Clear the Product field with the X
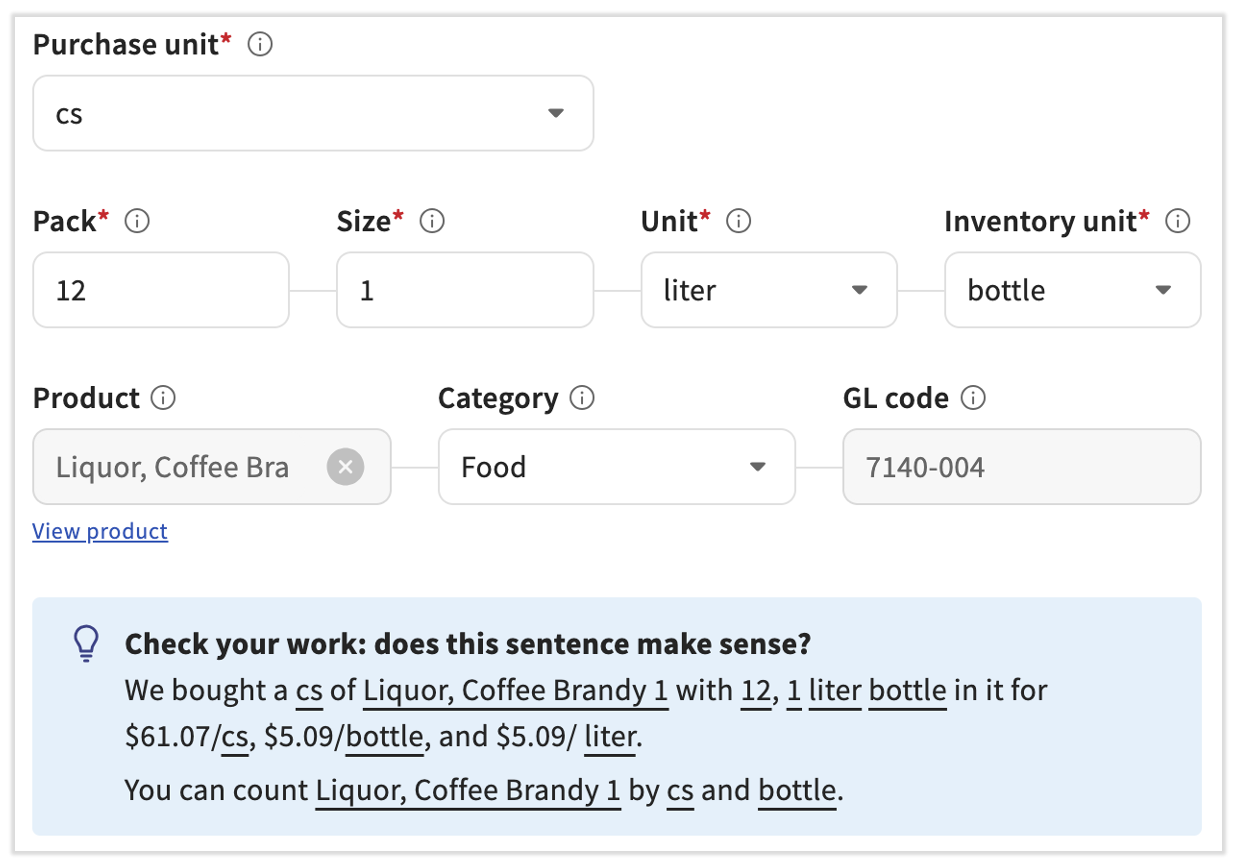Screen dimensions: 1236x864 coord(345,467)
